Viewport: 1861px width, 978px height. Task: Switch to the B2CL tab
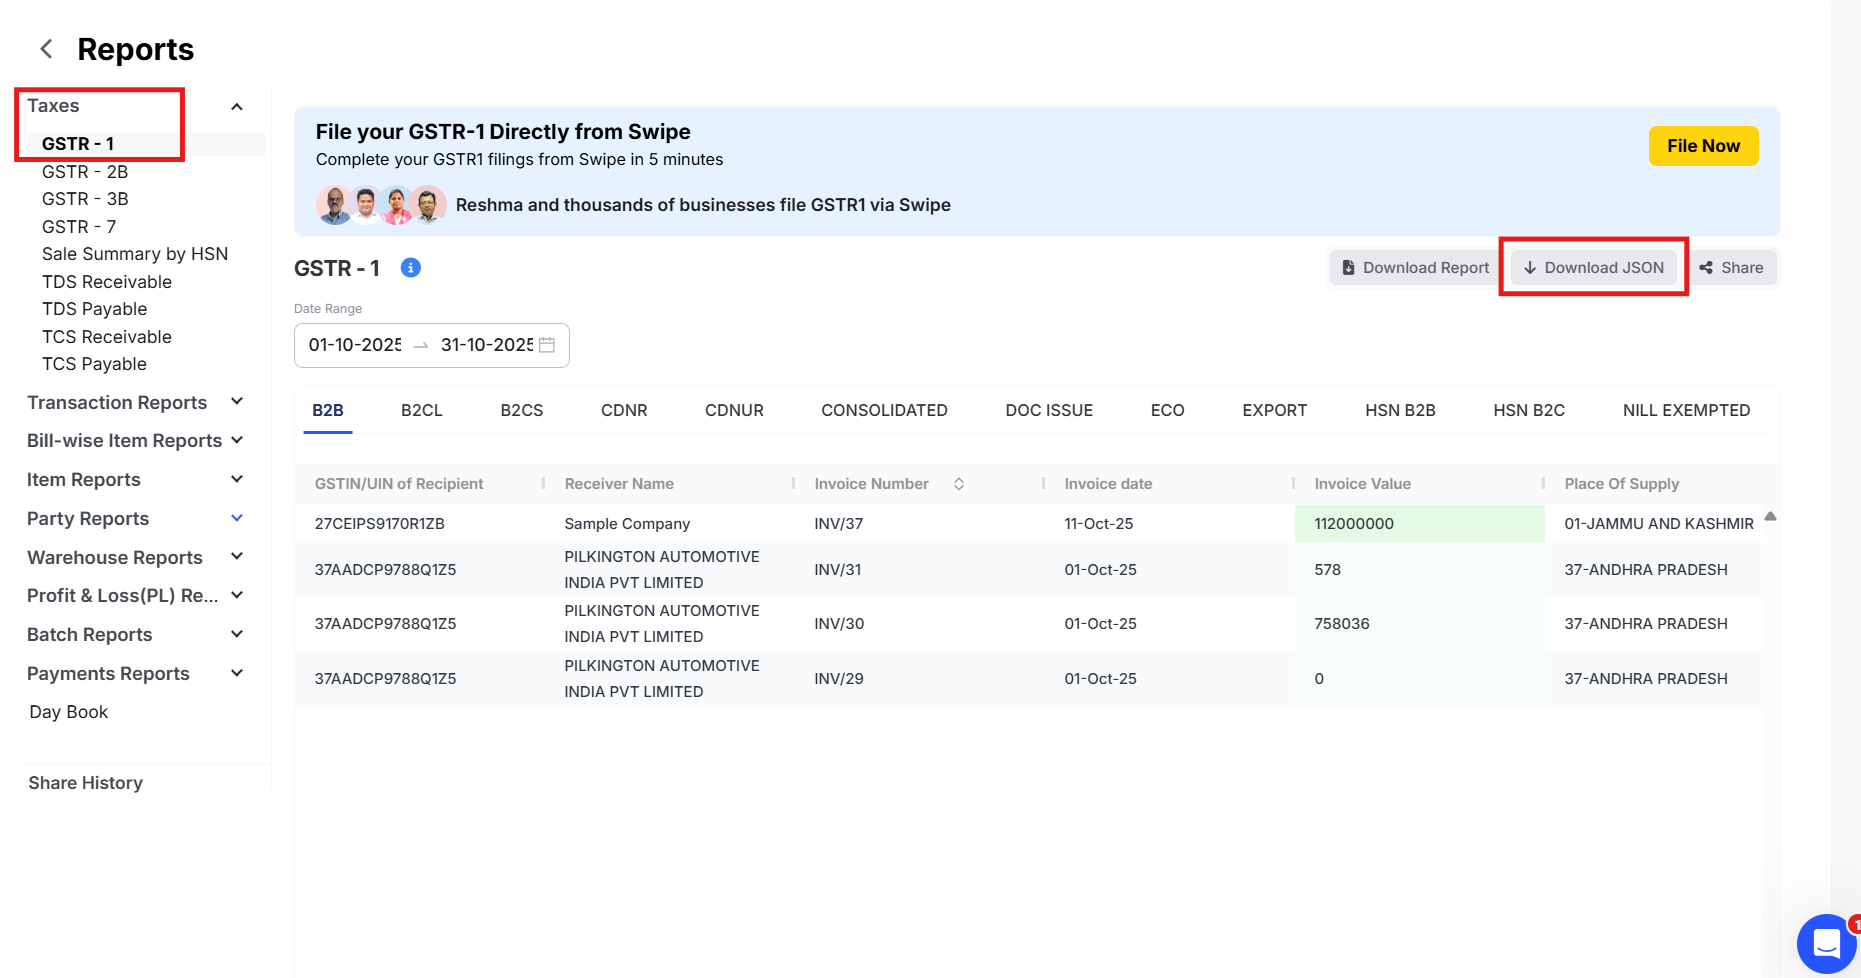coord(421,410)
